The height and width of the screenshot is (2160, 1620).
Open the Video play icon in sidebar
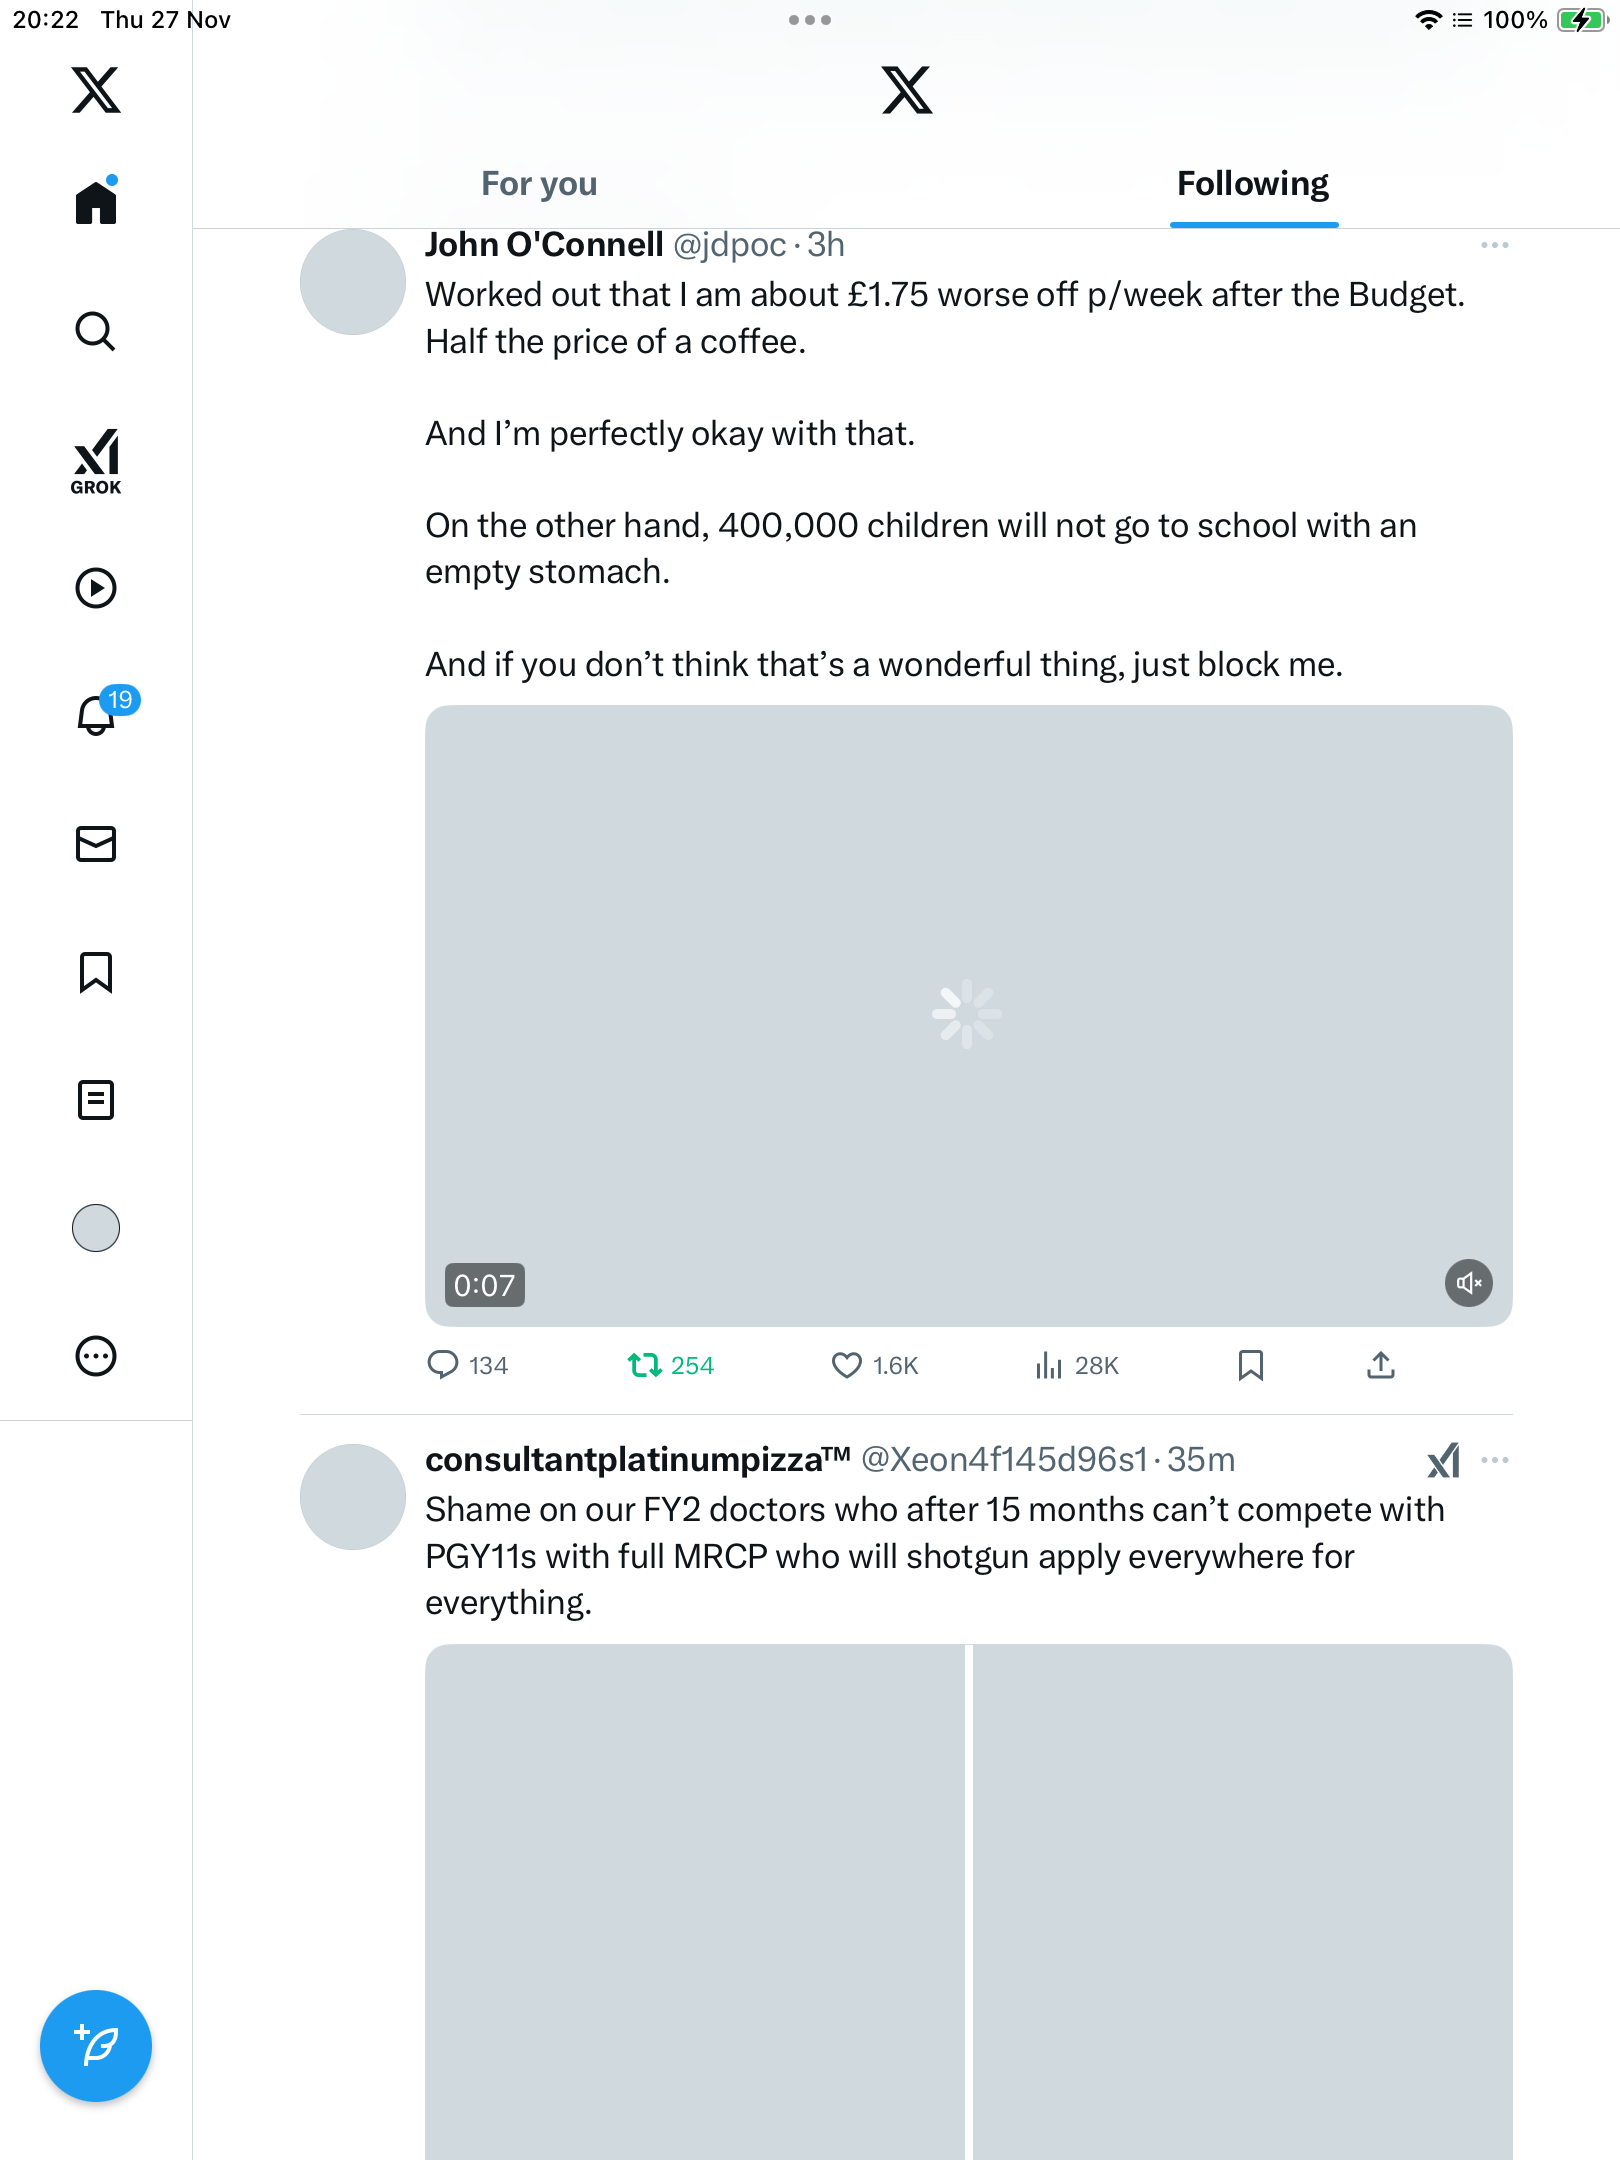[x=96, y=588]
